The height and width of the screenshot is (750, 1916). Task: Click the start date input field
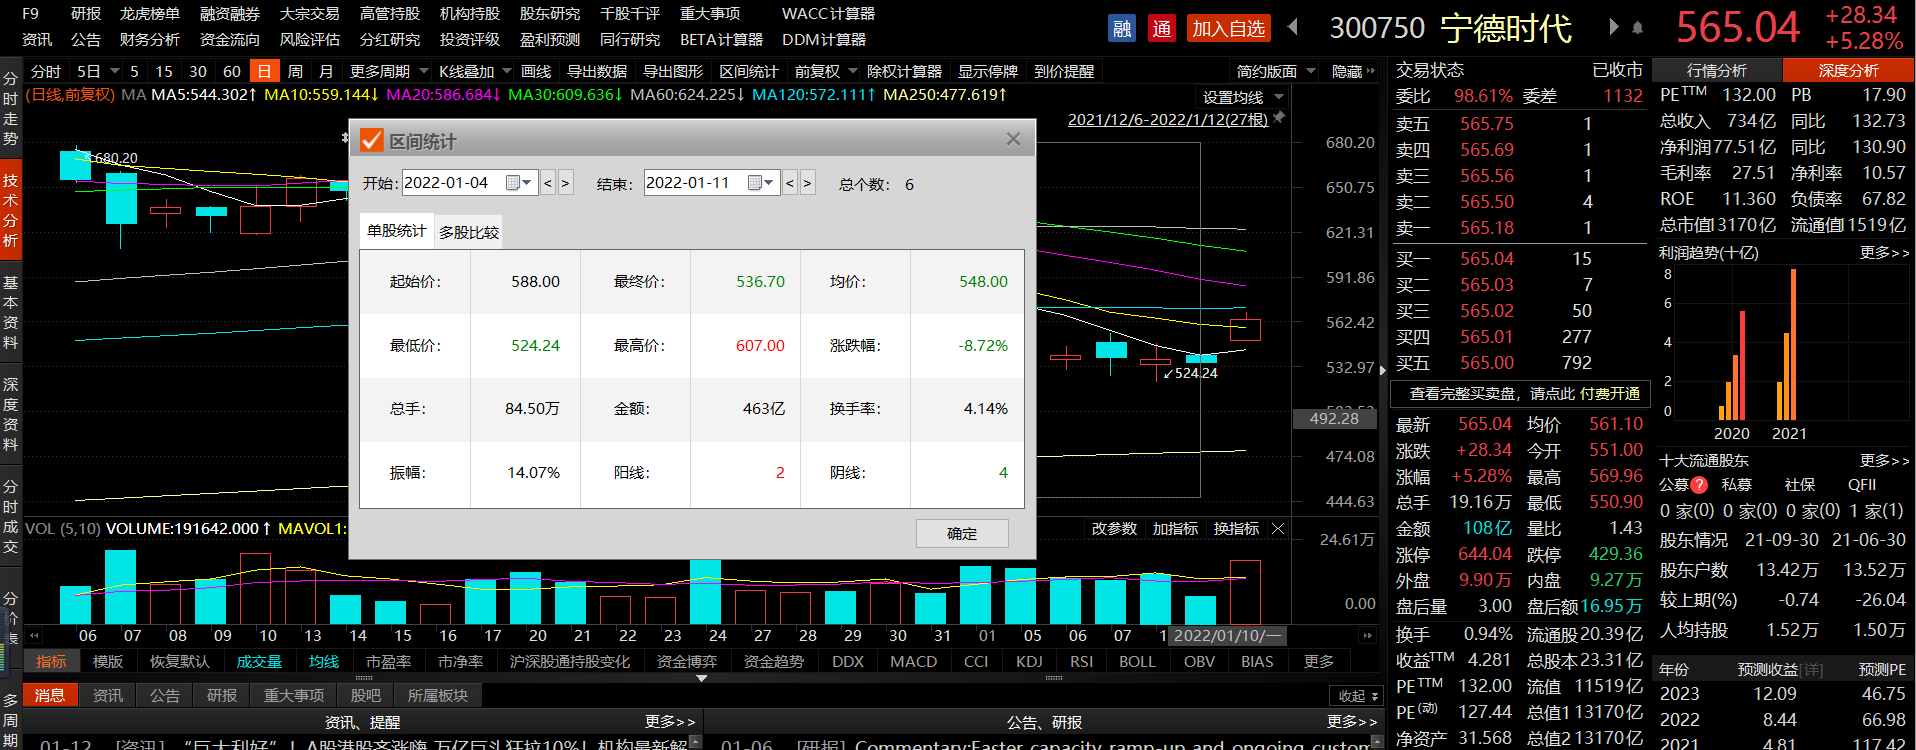(452, 183)
